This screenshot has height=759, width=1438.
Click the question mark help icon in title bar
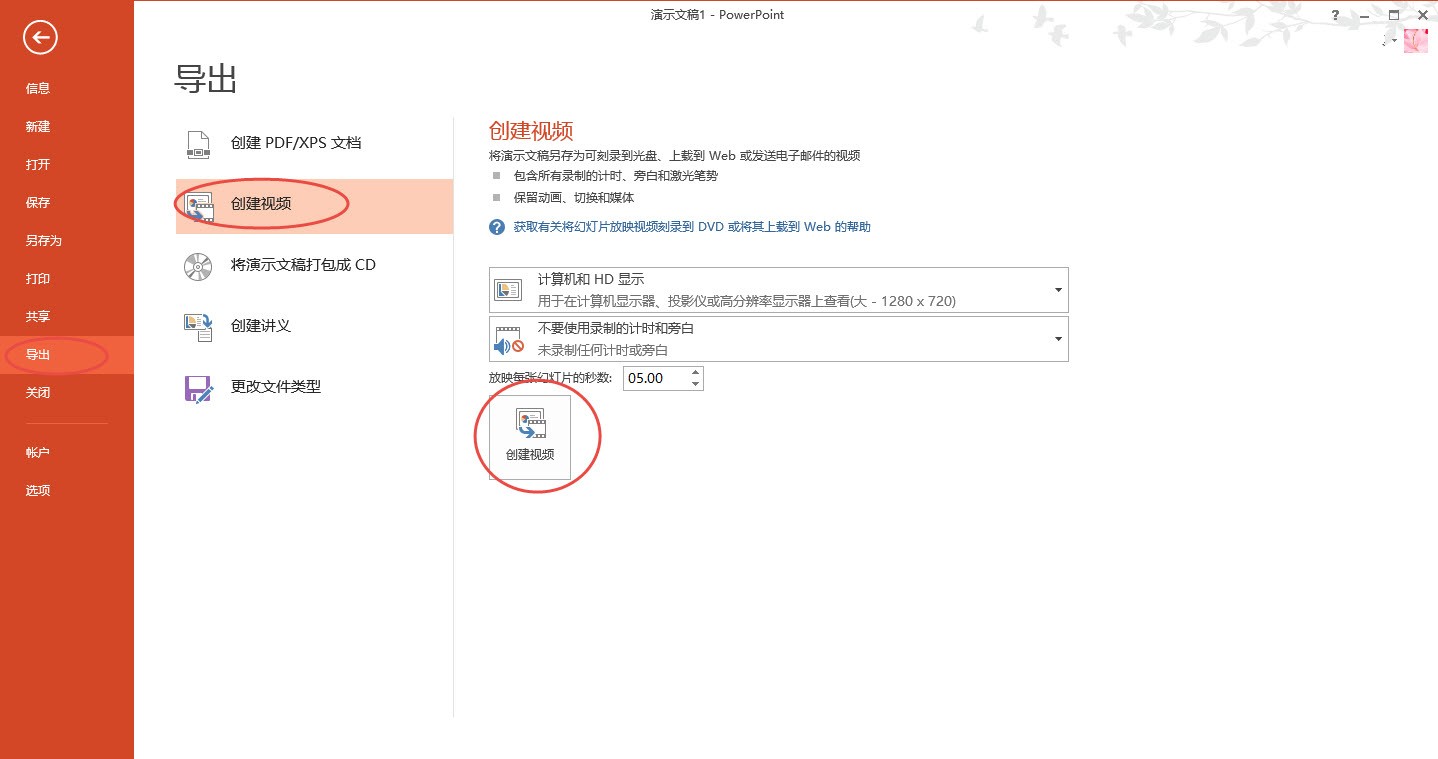click(x=1335, y=15)
